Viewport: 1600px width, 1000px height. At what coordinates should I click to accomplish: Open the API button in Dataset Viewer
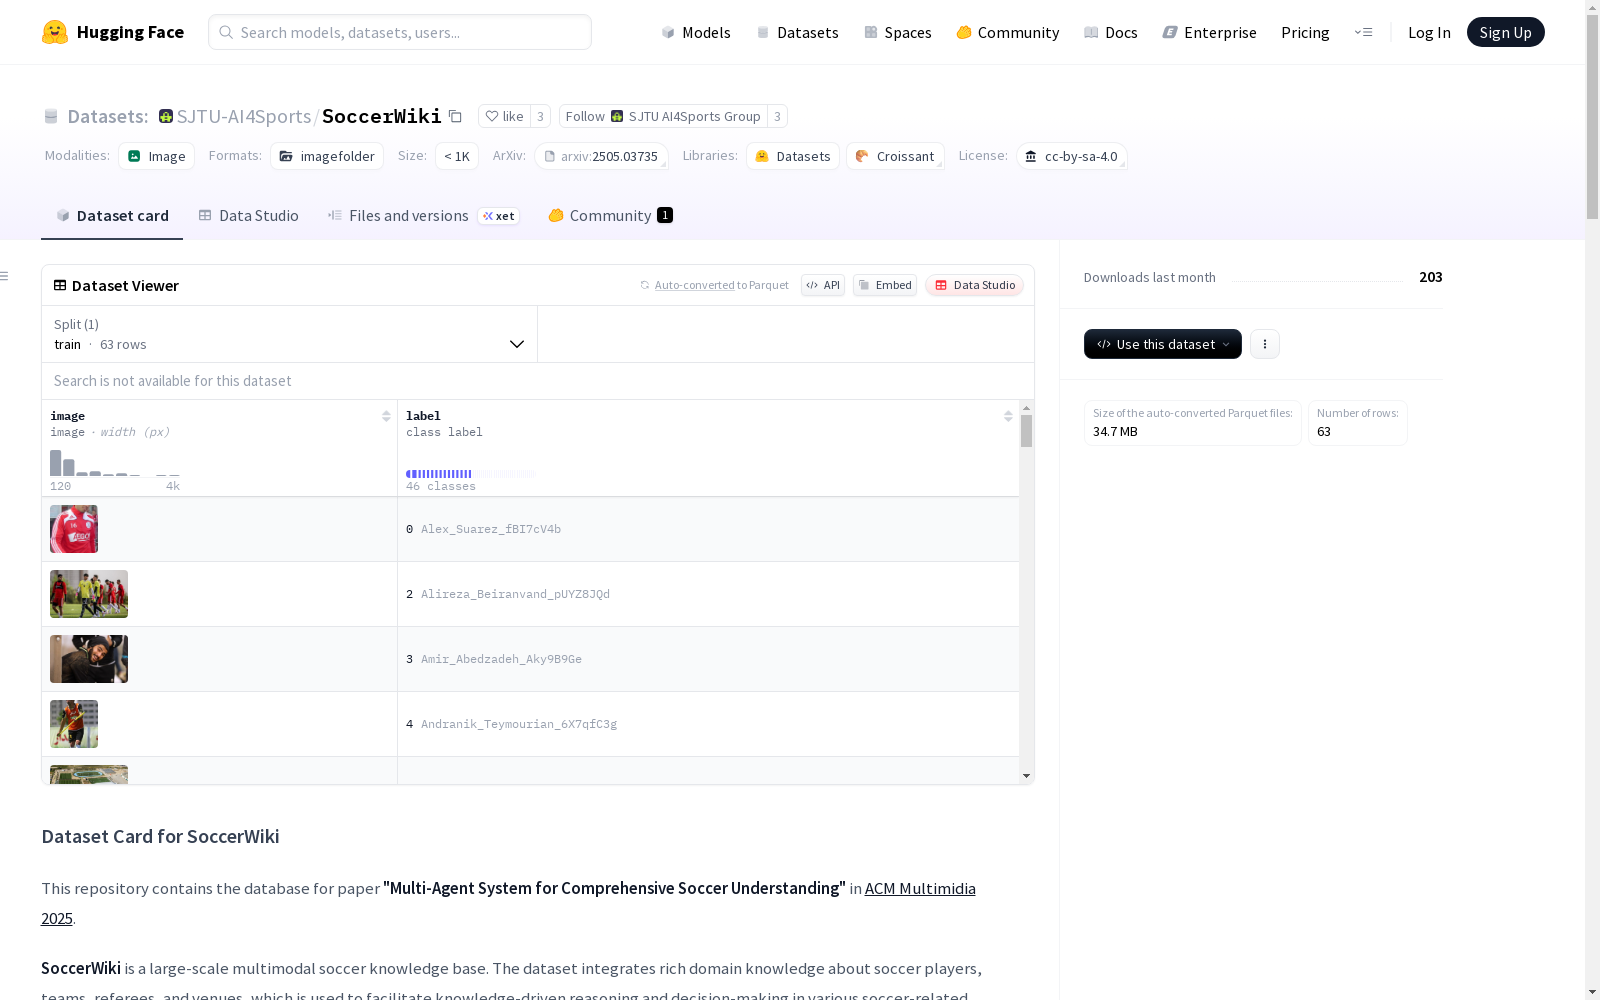point(823,285)
